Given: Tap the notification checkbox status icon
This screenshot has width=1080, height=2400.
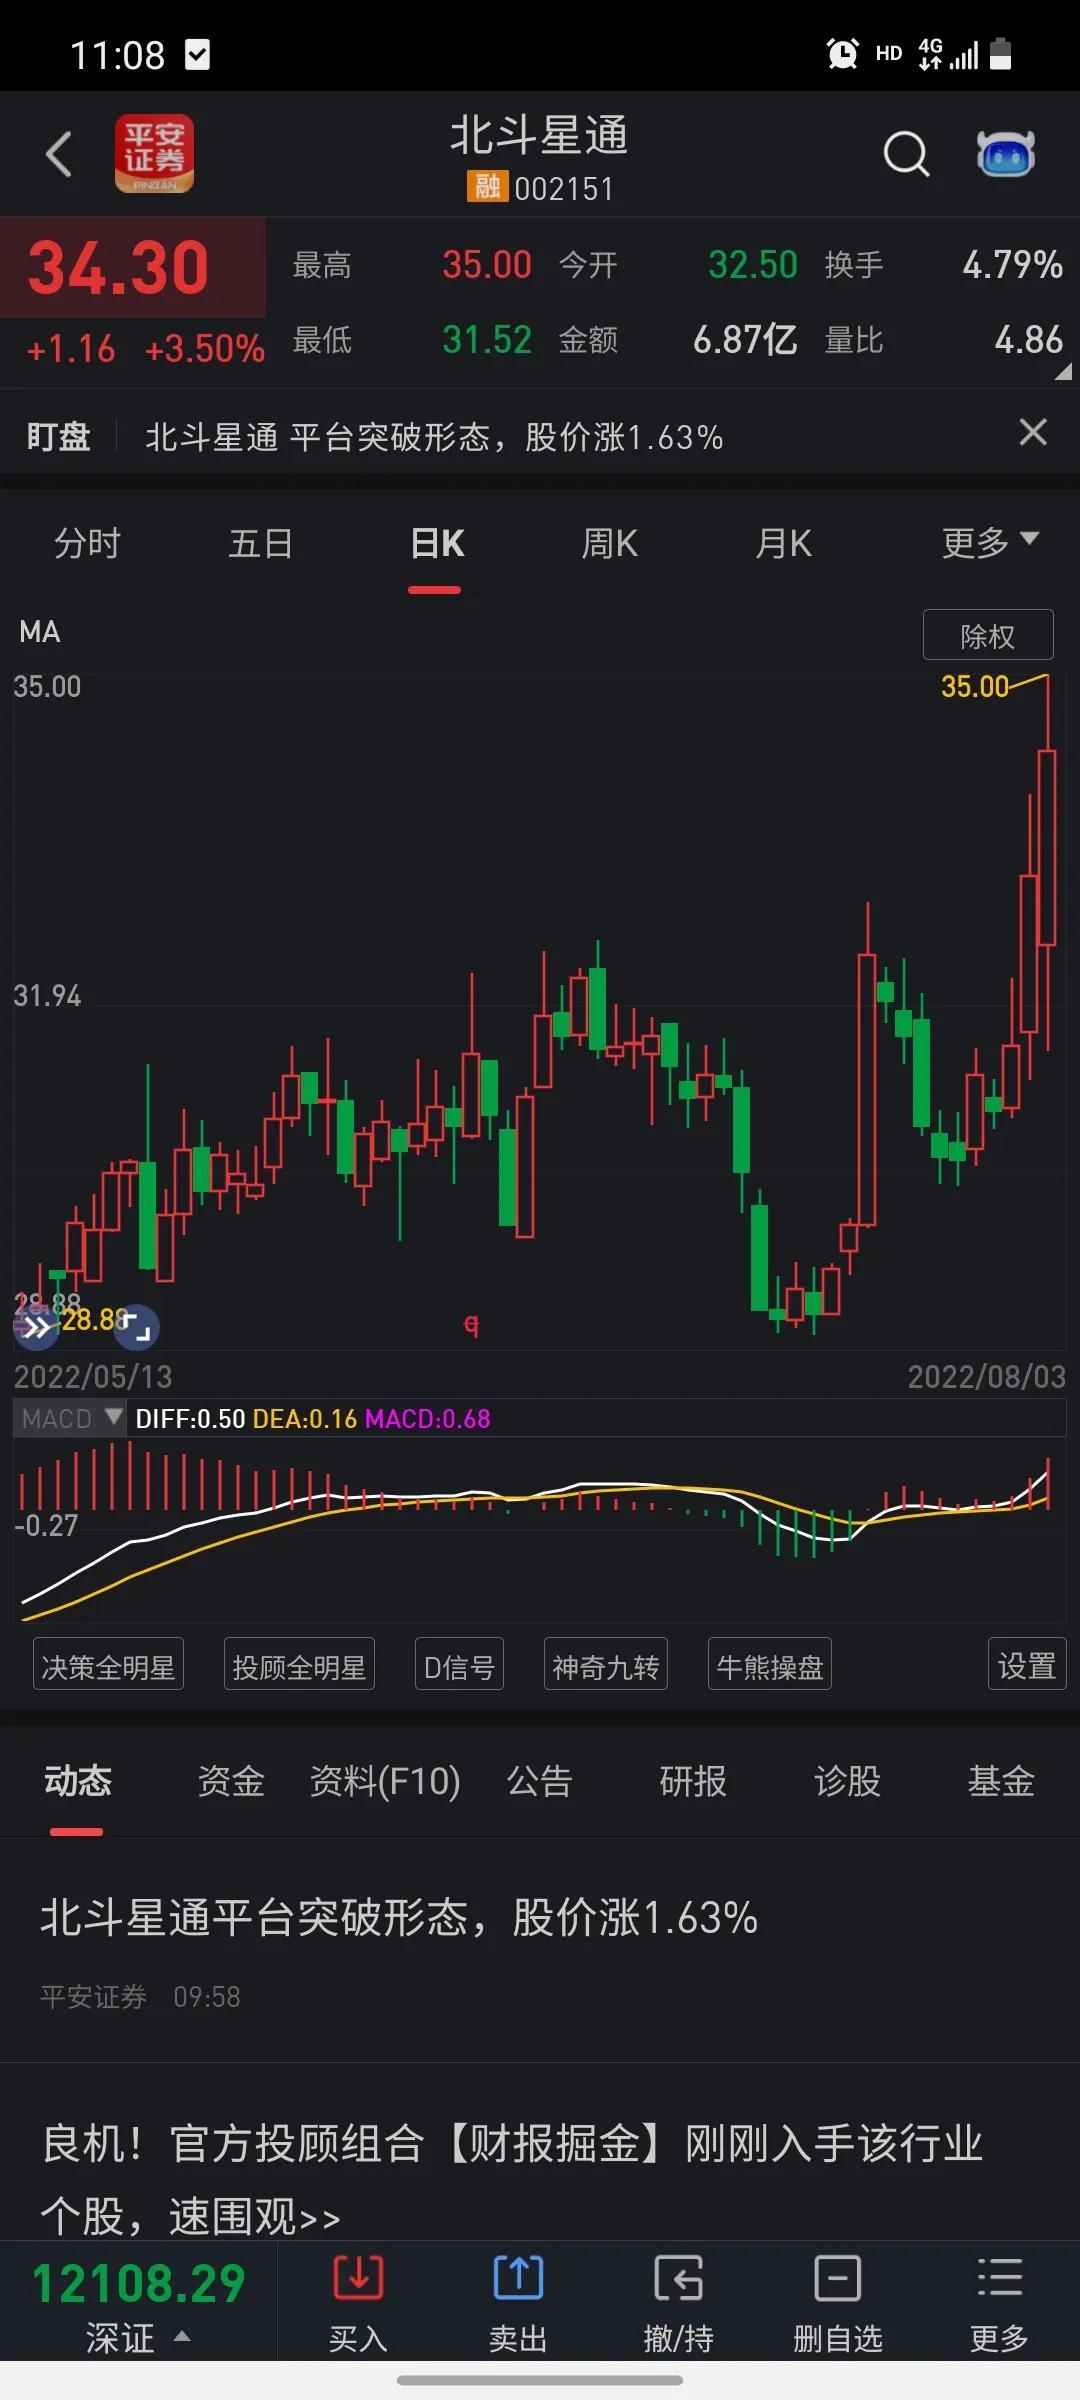Looking at the screenshot, I should click(x=198, y=55).
